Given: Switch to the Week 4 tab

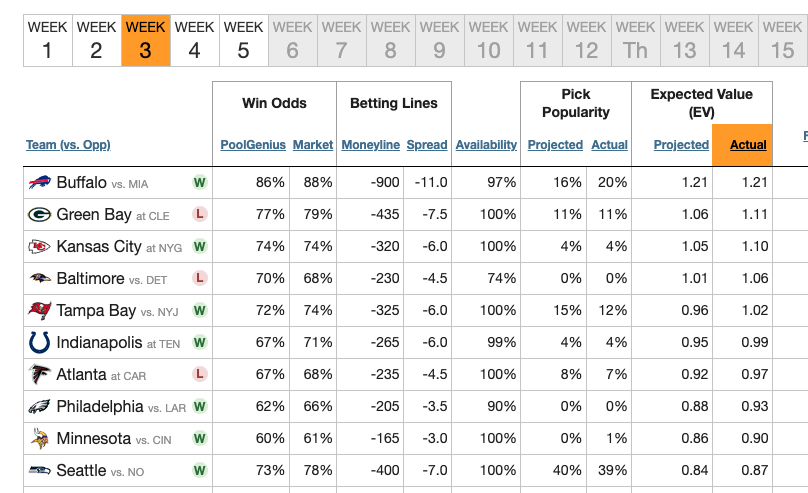Looking at the screenshot, I should click(x=194, y=40).
